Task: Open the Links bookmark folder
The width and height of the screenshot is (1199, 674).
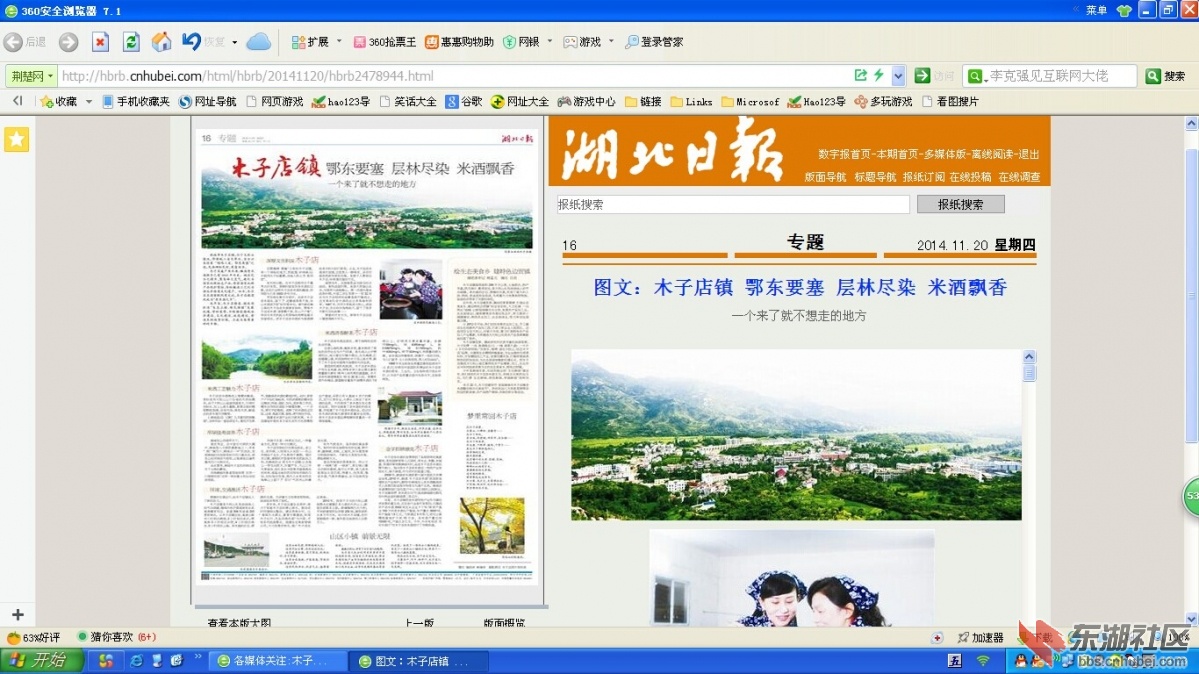Action: [x=691, y=101]
